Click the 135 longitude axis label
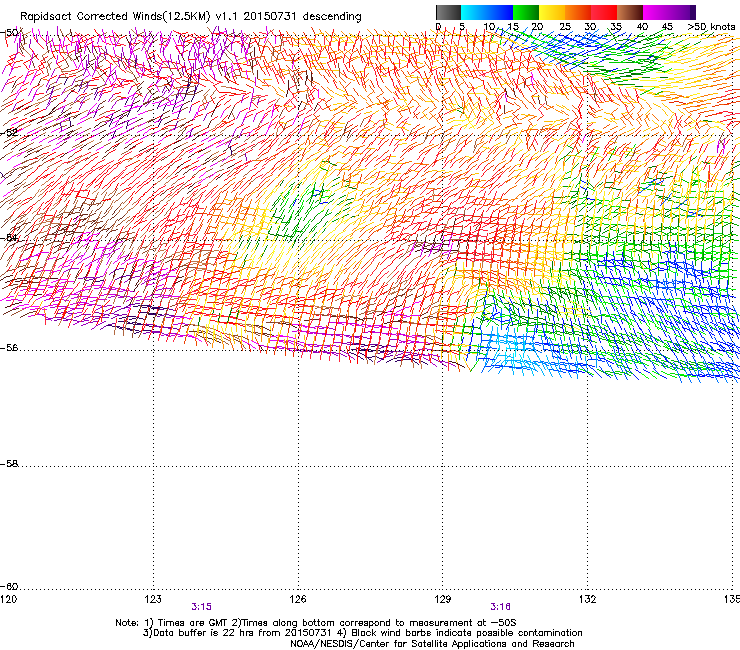This screenshot has width=740, height=650. click(731, 599)
